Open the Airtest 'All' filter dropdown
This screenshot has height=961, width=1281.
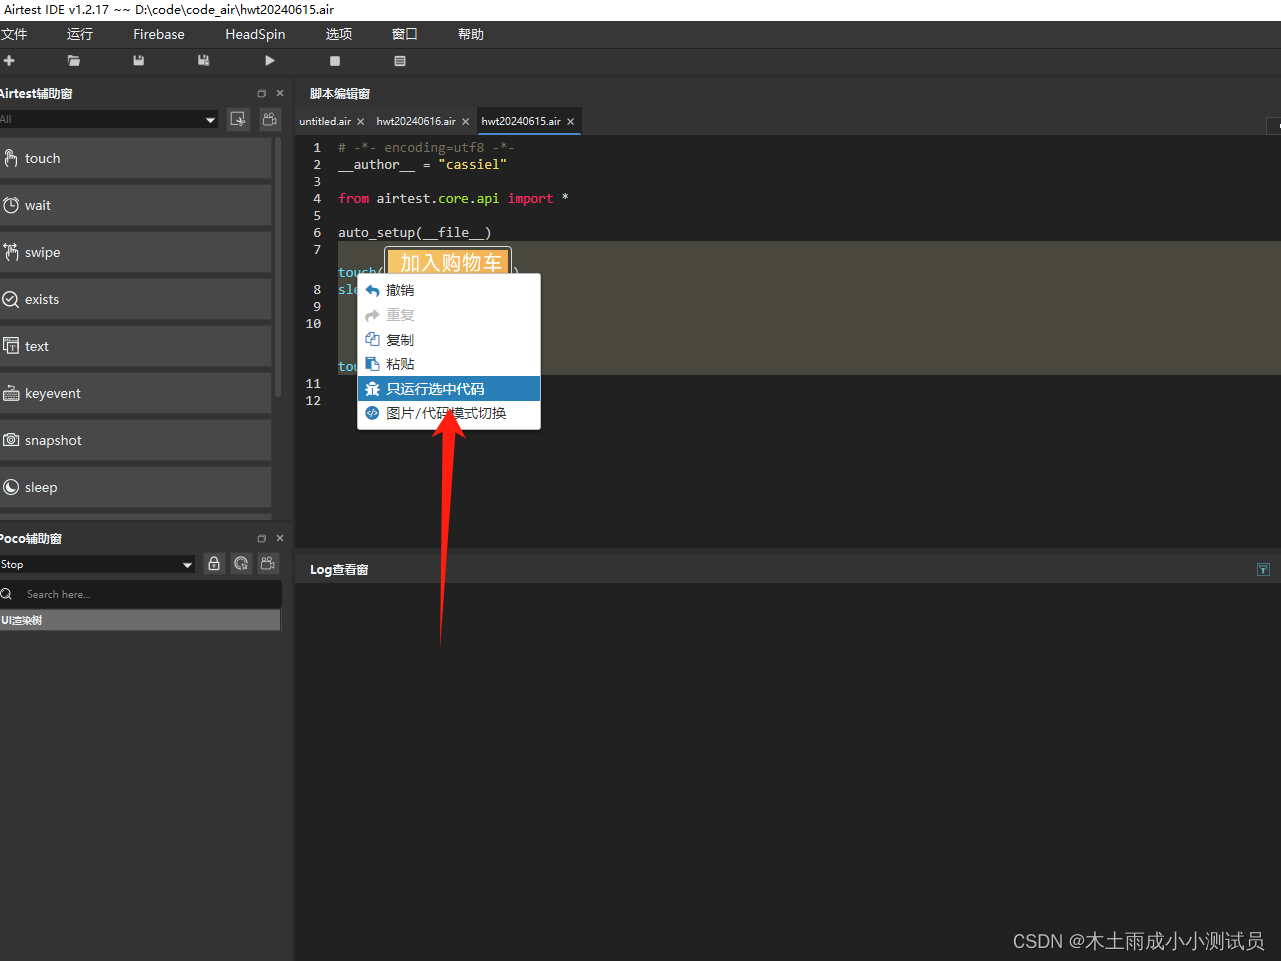(x=109, y=119)
